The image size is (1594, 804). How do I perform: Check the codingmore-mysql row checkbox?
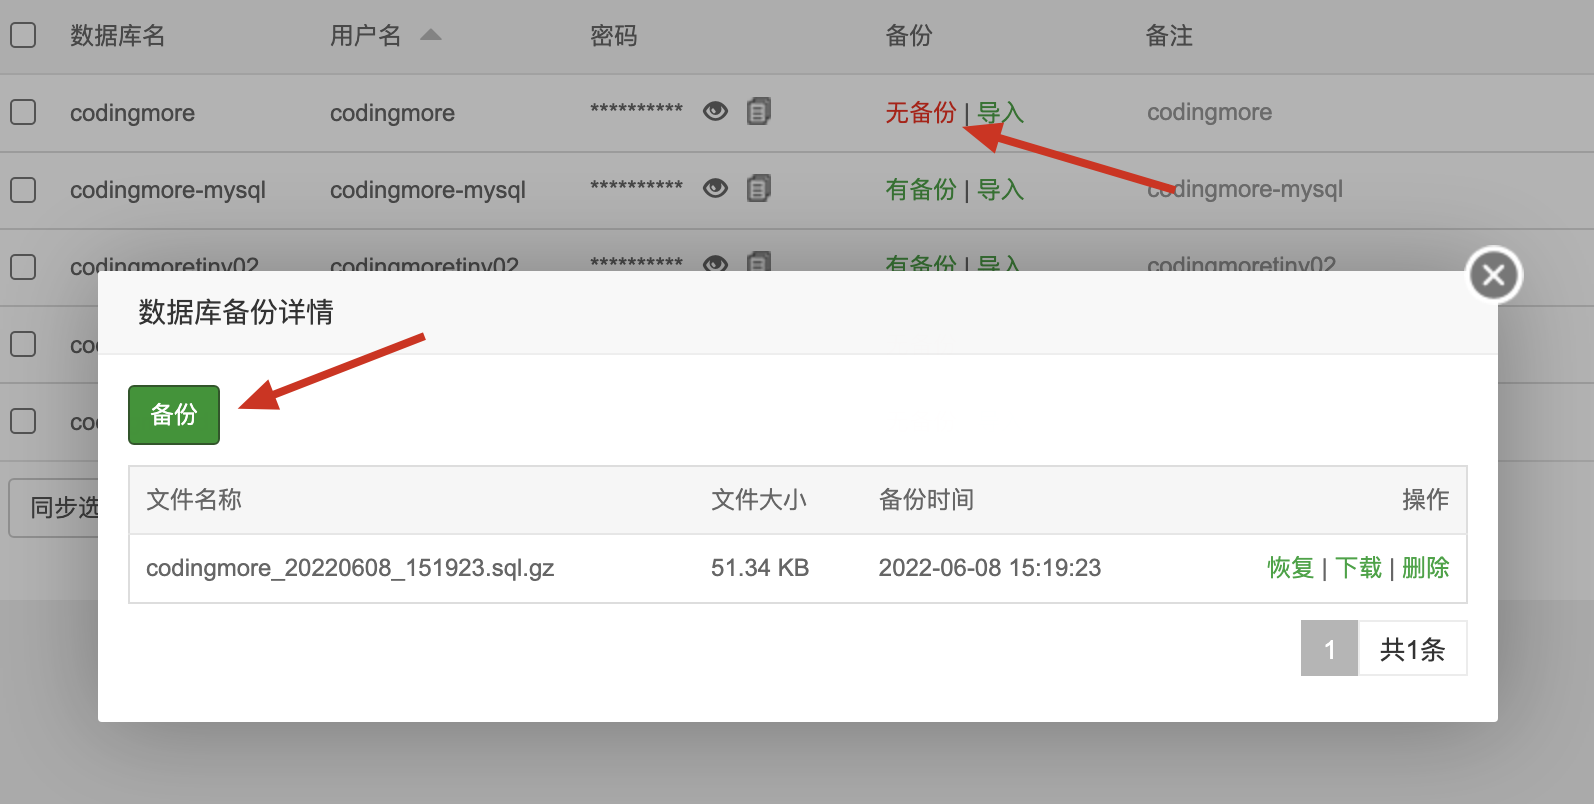click(23, 189)
